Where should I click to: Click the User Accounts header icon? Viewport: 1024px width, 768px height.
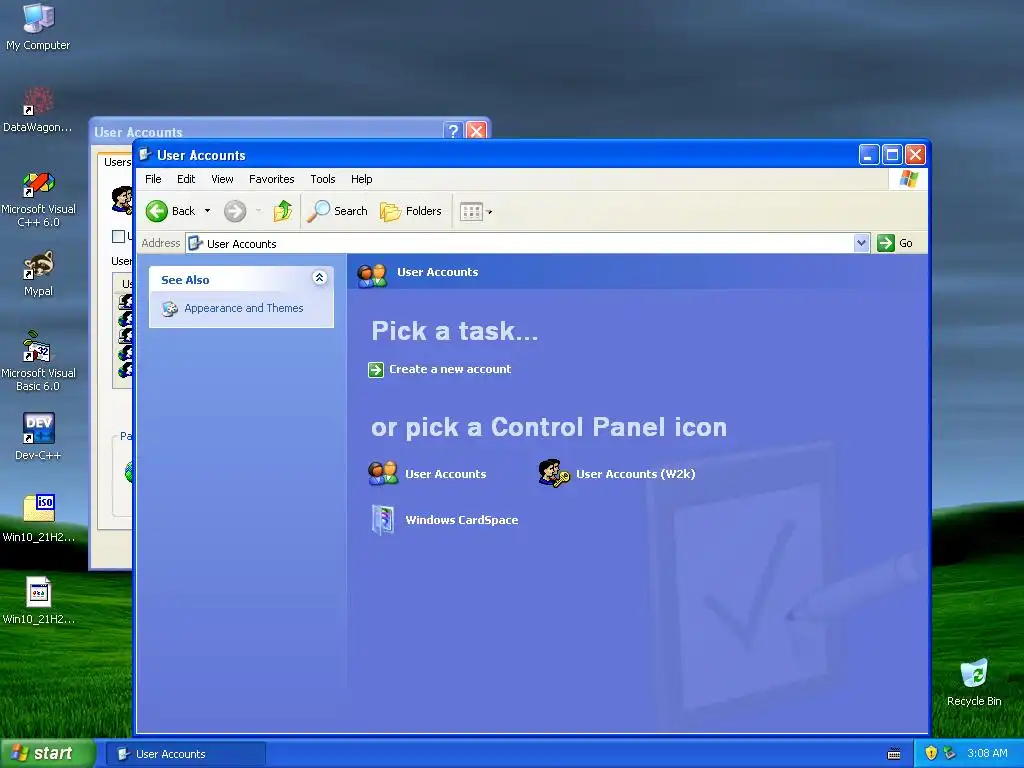point(372,275)
